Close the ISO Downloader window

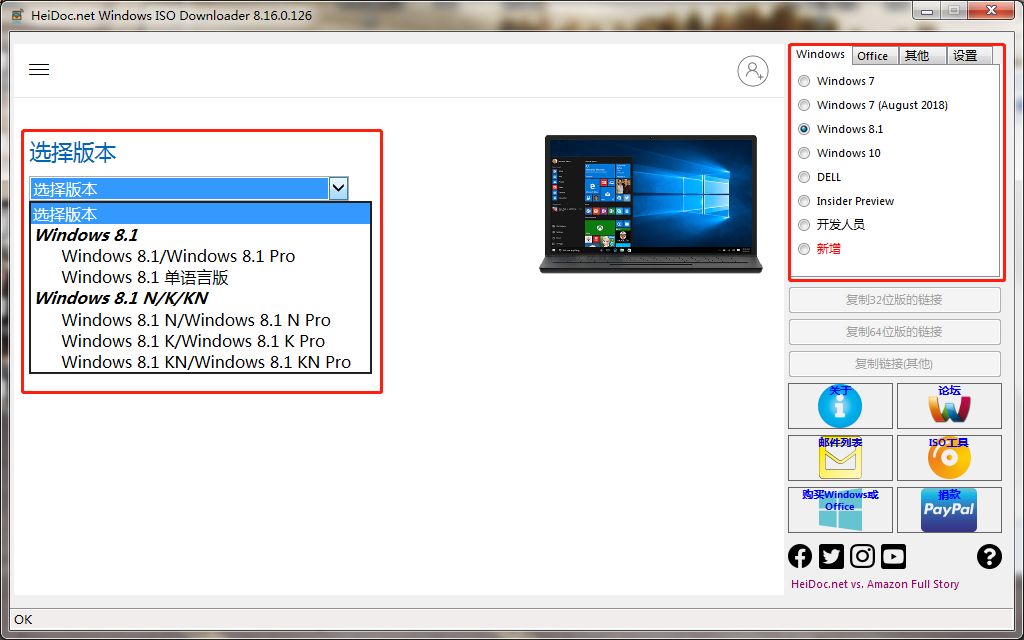(x=991, y=10)
